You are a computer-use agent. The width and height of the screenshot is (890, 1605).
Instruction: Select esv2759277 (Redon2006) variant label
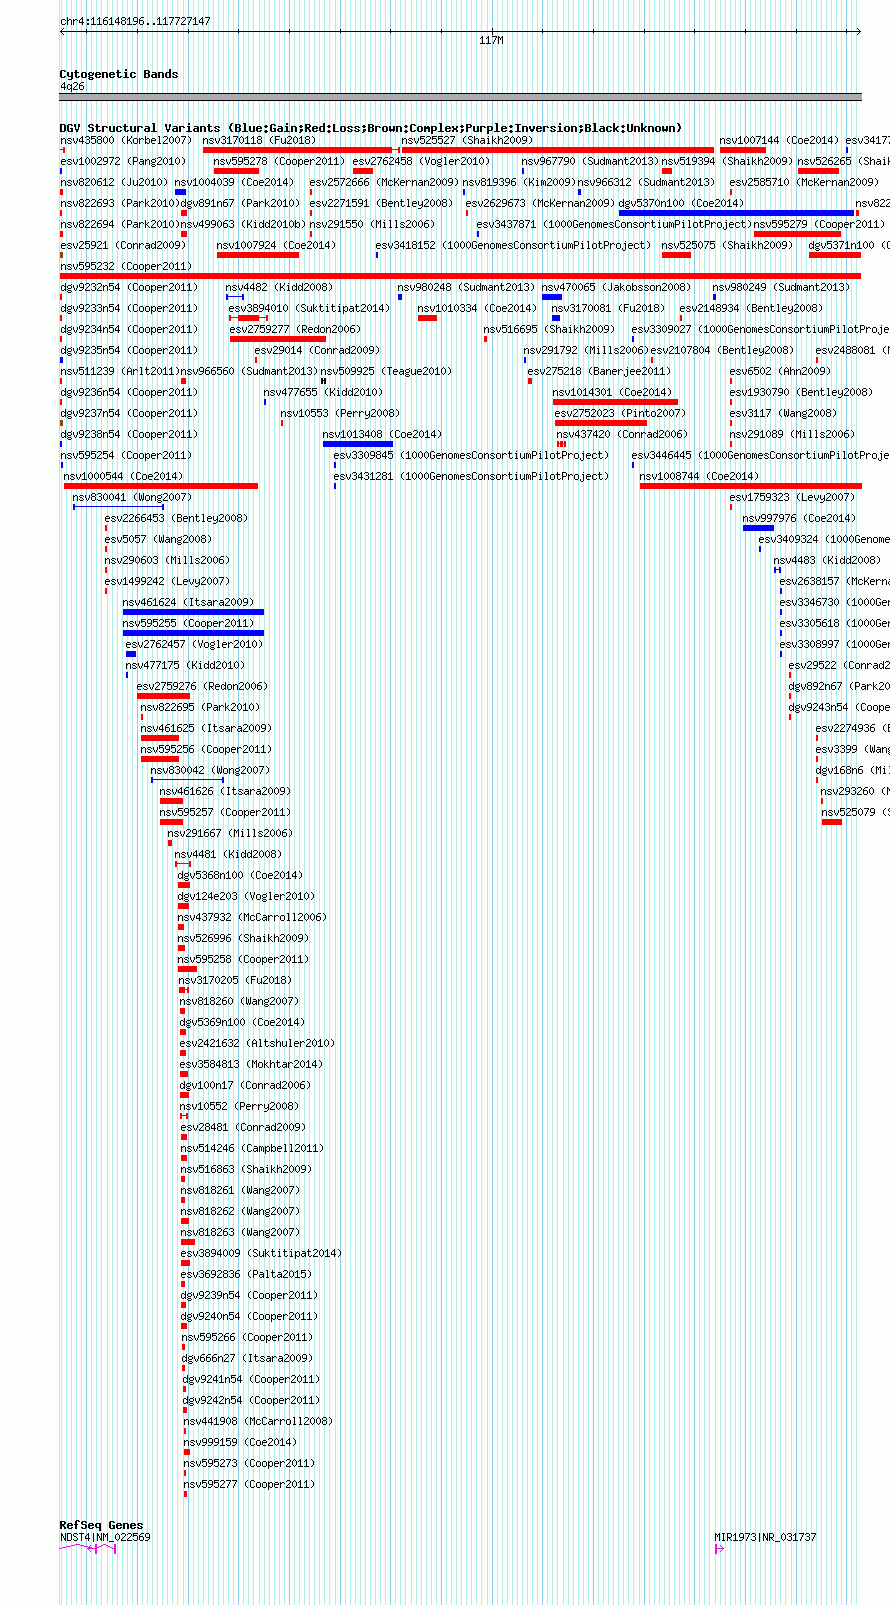point(295,329)
